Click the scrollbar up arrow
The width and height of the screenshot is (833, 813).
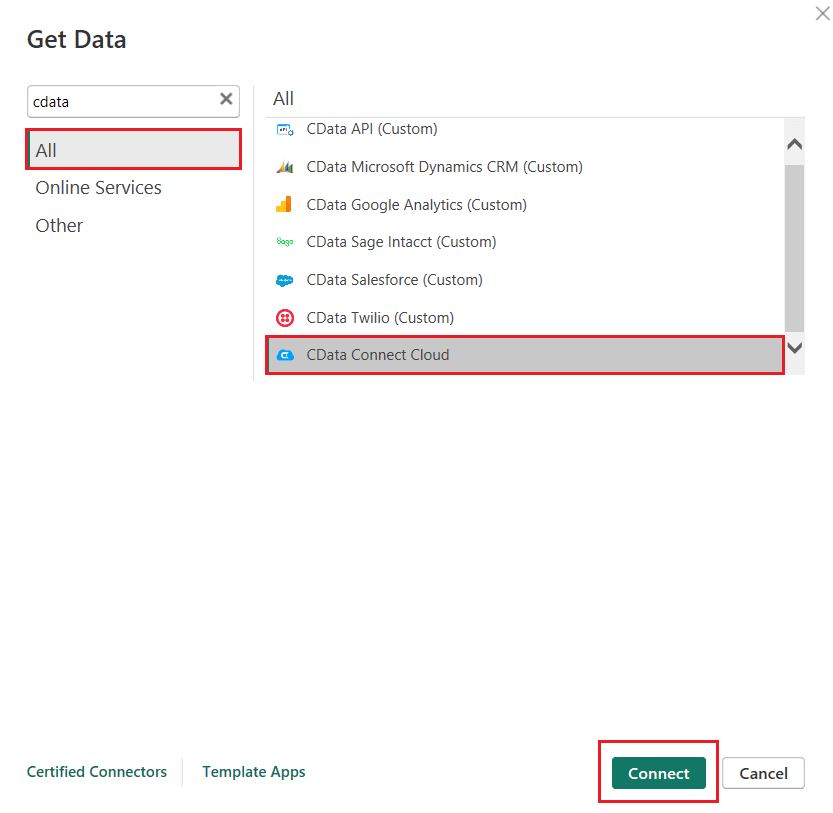coord(794,143)
